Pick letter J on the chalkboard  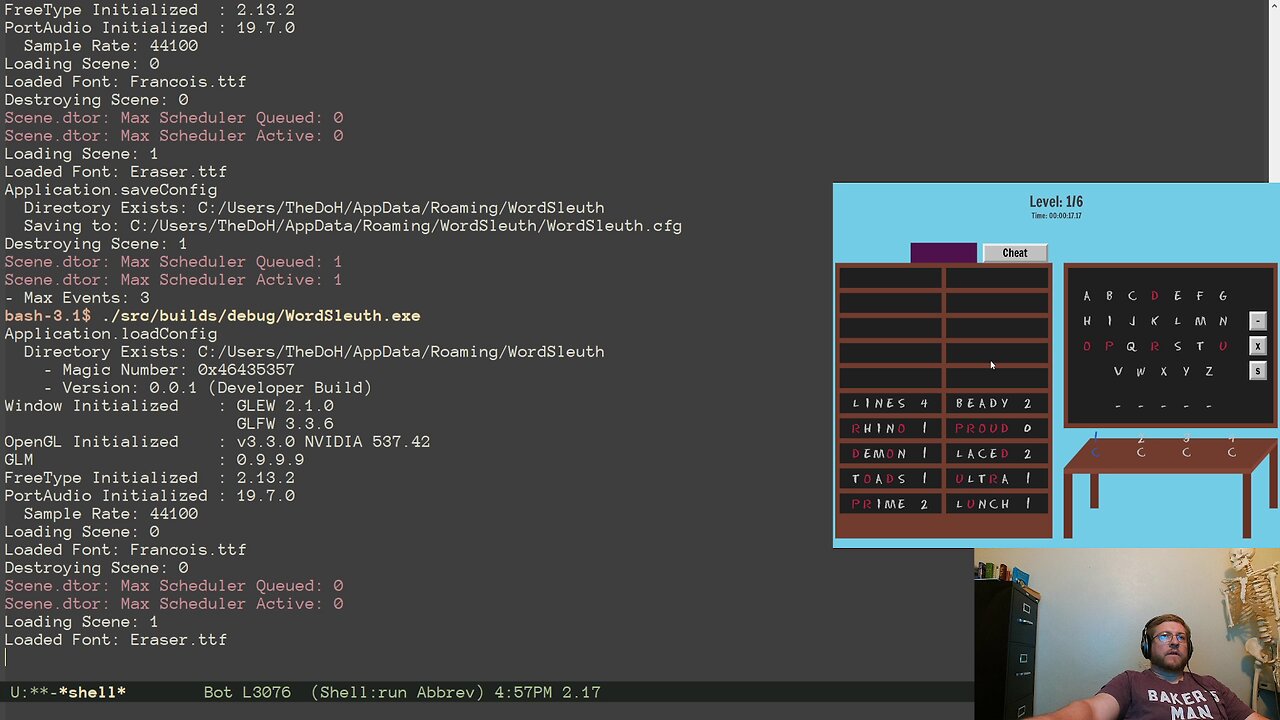1132,321
